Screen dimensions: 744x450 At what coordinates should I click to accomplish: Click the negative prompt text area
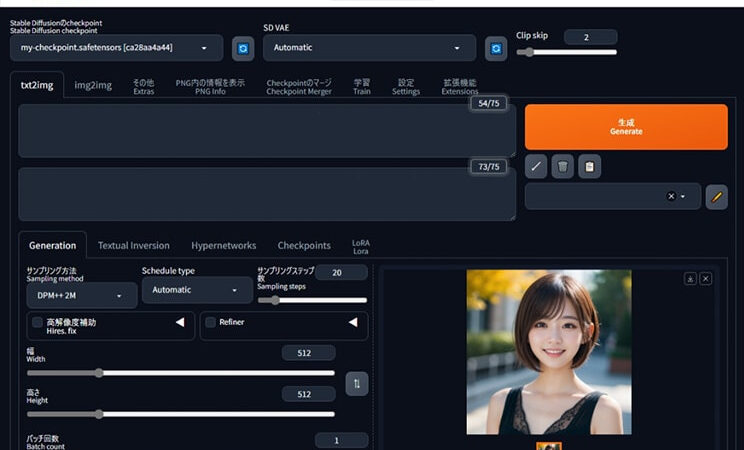point(267,194)
